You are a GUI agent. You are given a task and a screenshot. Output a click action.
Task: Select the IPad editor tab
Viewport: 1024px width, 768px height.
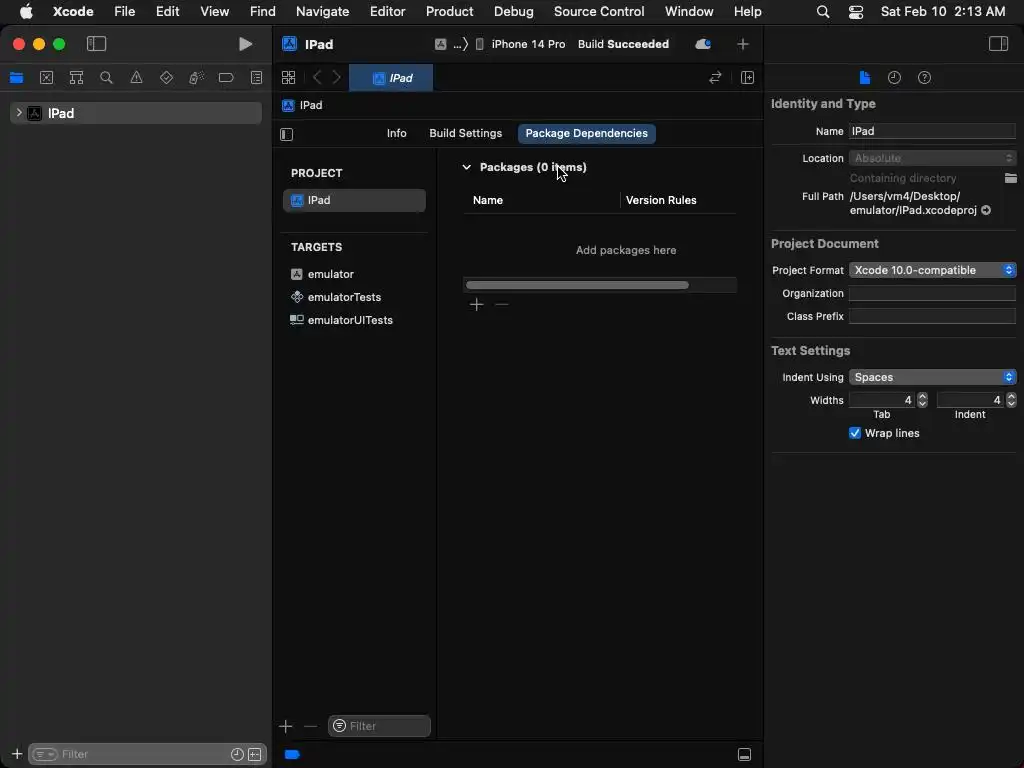click(391, 78)
